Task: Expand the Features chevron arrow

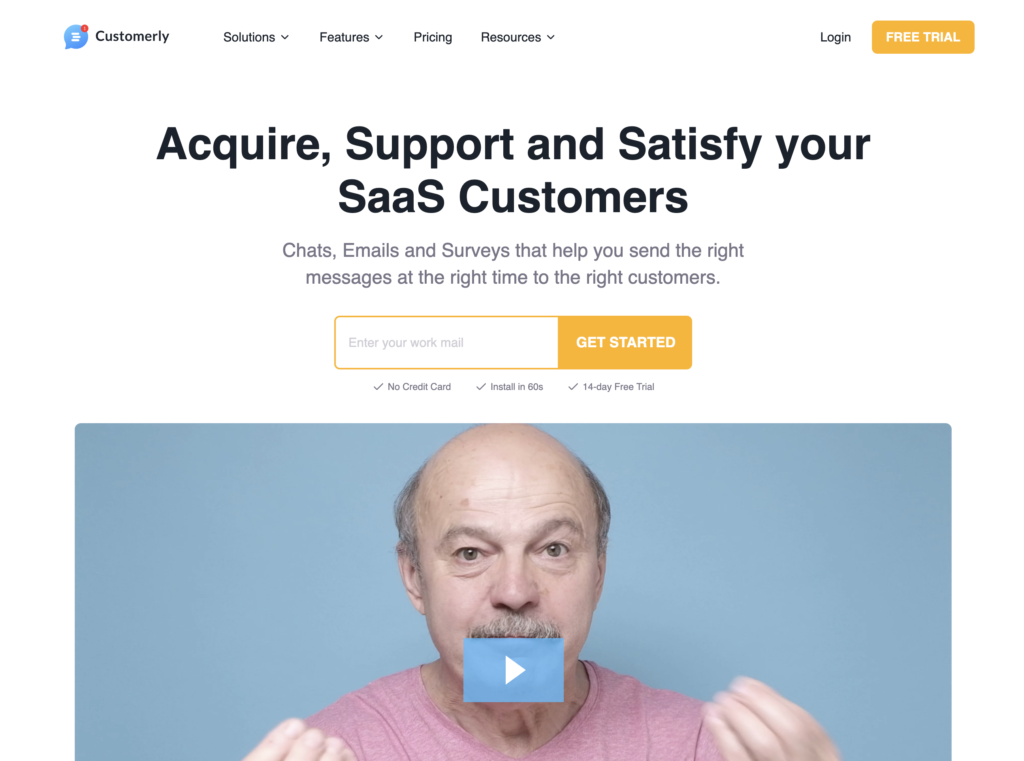Action: 379,37
